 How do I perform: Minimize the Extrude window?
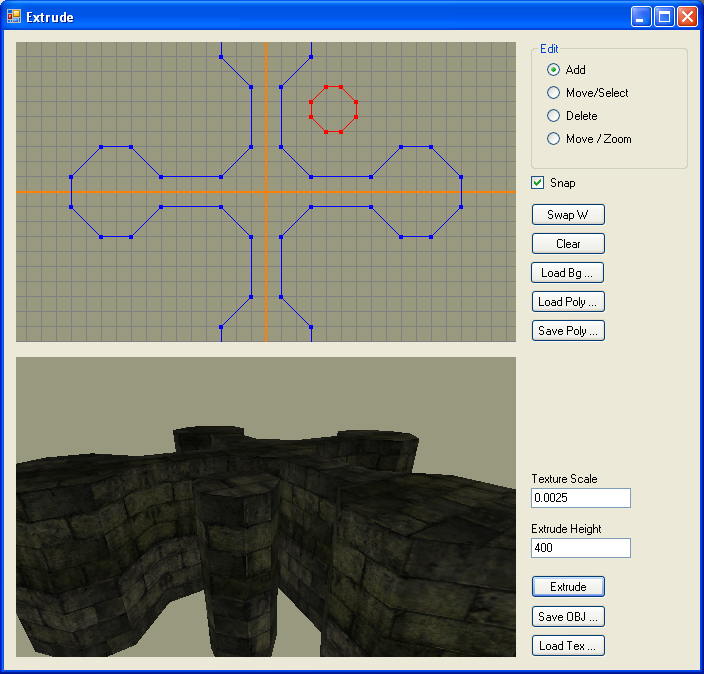(641, 17)
